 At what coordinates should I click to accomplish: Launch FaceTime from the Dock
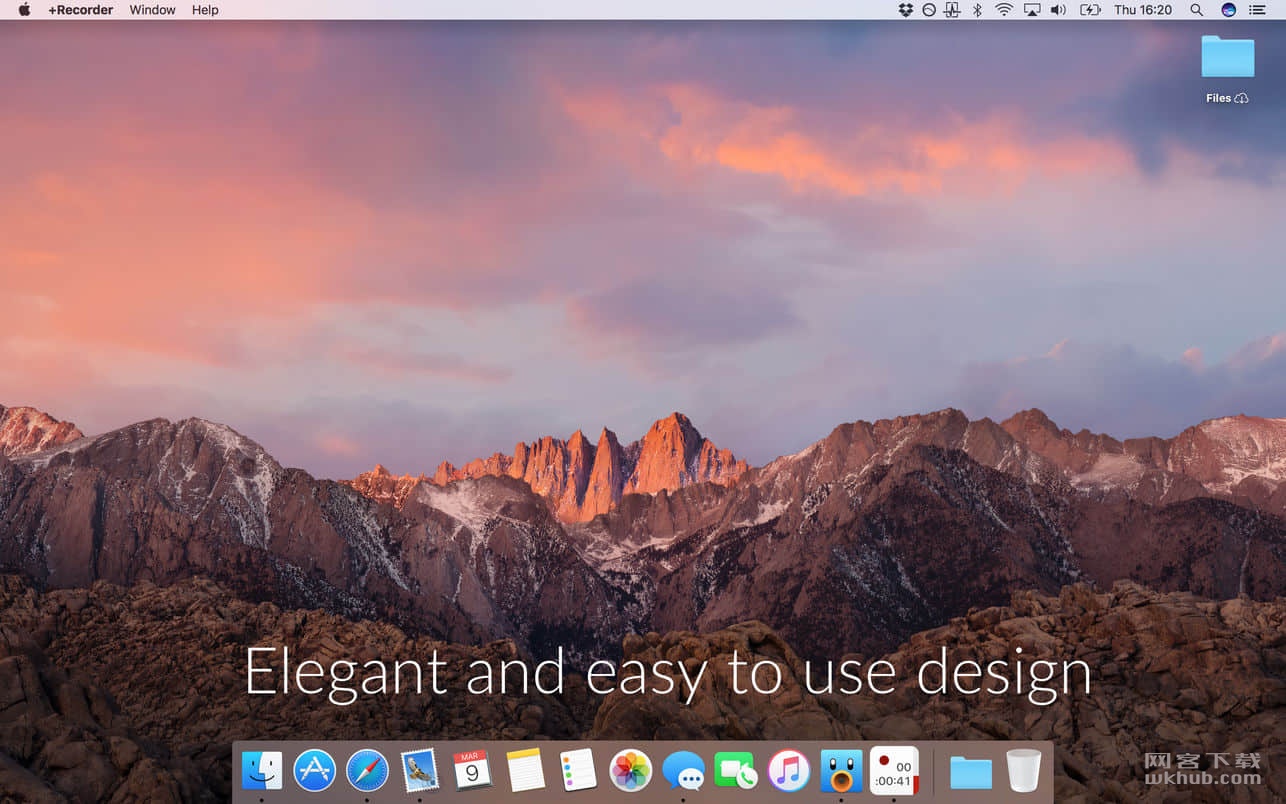736,772
